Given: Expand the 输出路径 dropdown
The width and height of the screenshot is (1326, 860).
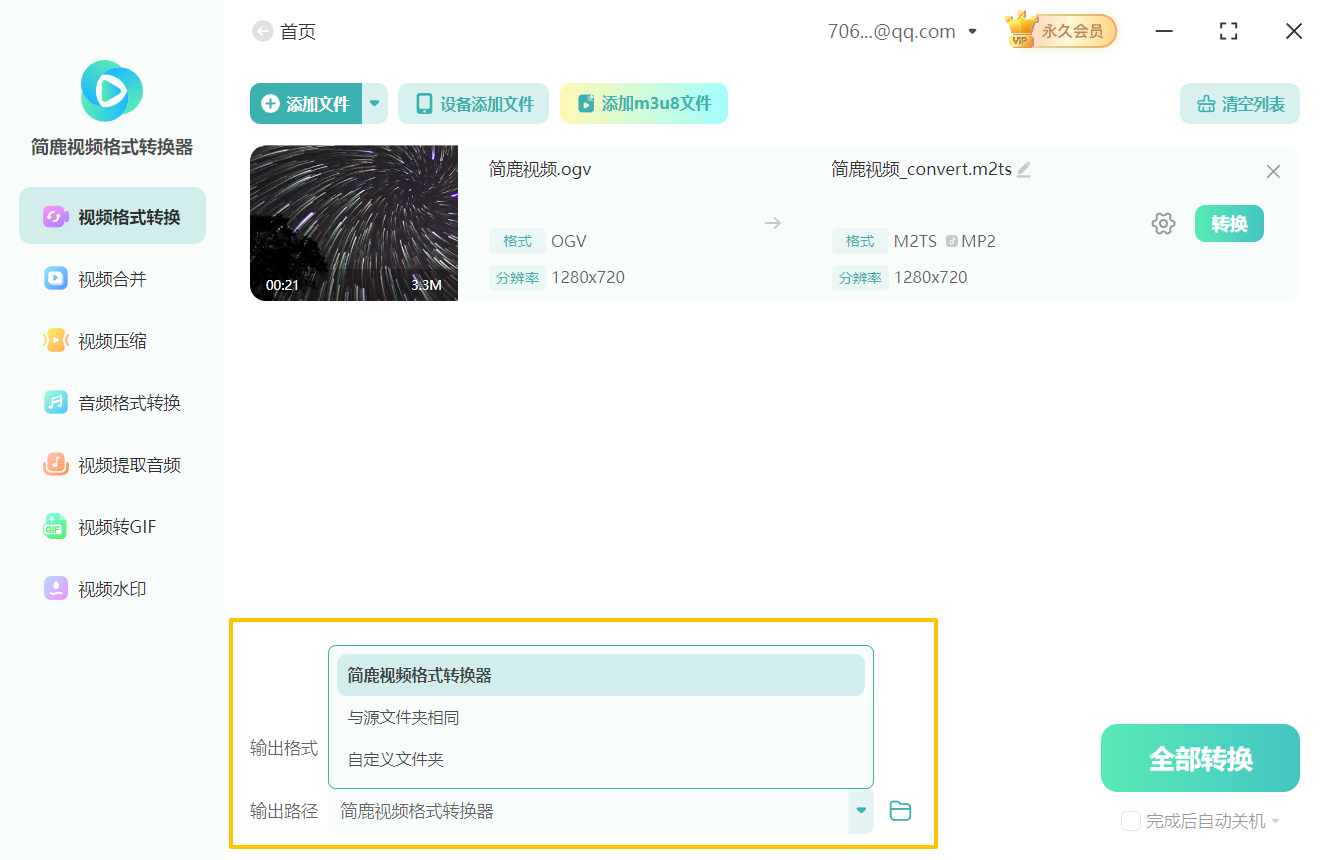Looking at the screenshot, I should point(859,811).
